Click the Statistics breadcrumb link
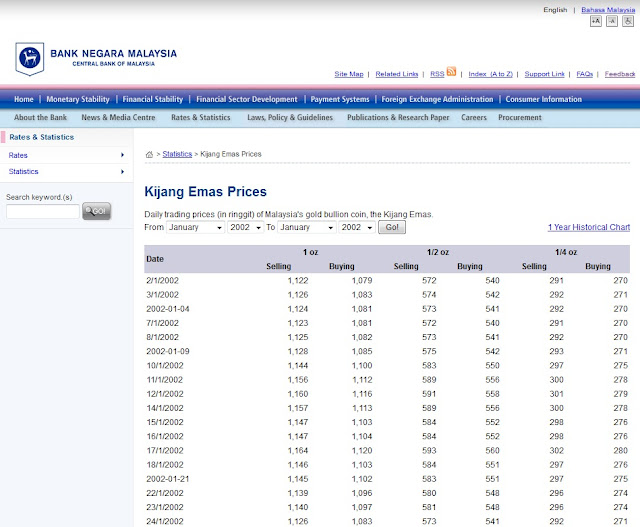 [x=177, y=154]
